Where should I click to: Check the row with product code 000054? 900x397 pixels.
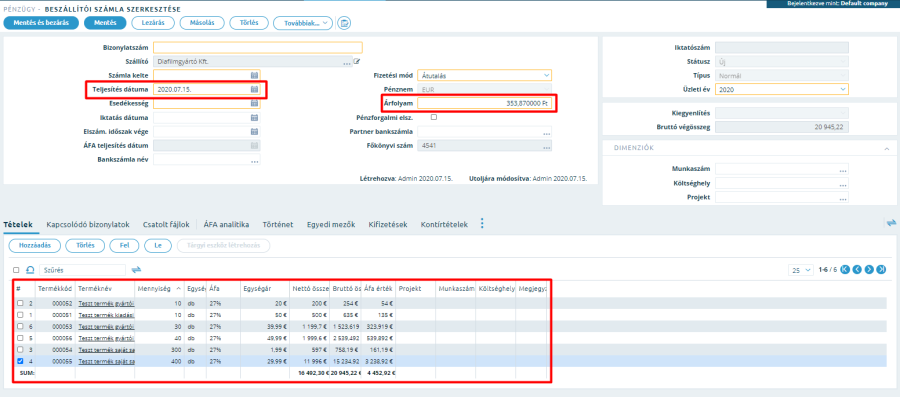pyautogui.click(x=20, y=349)
